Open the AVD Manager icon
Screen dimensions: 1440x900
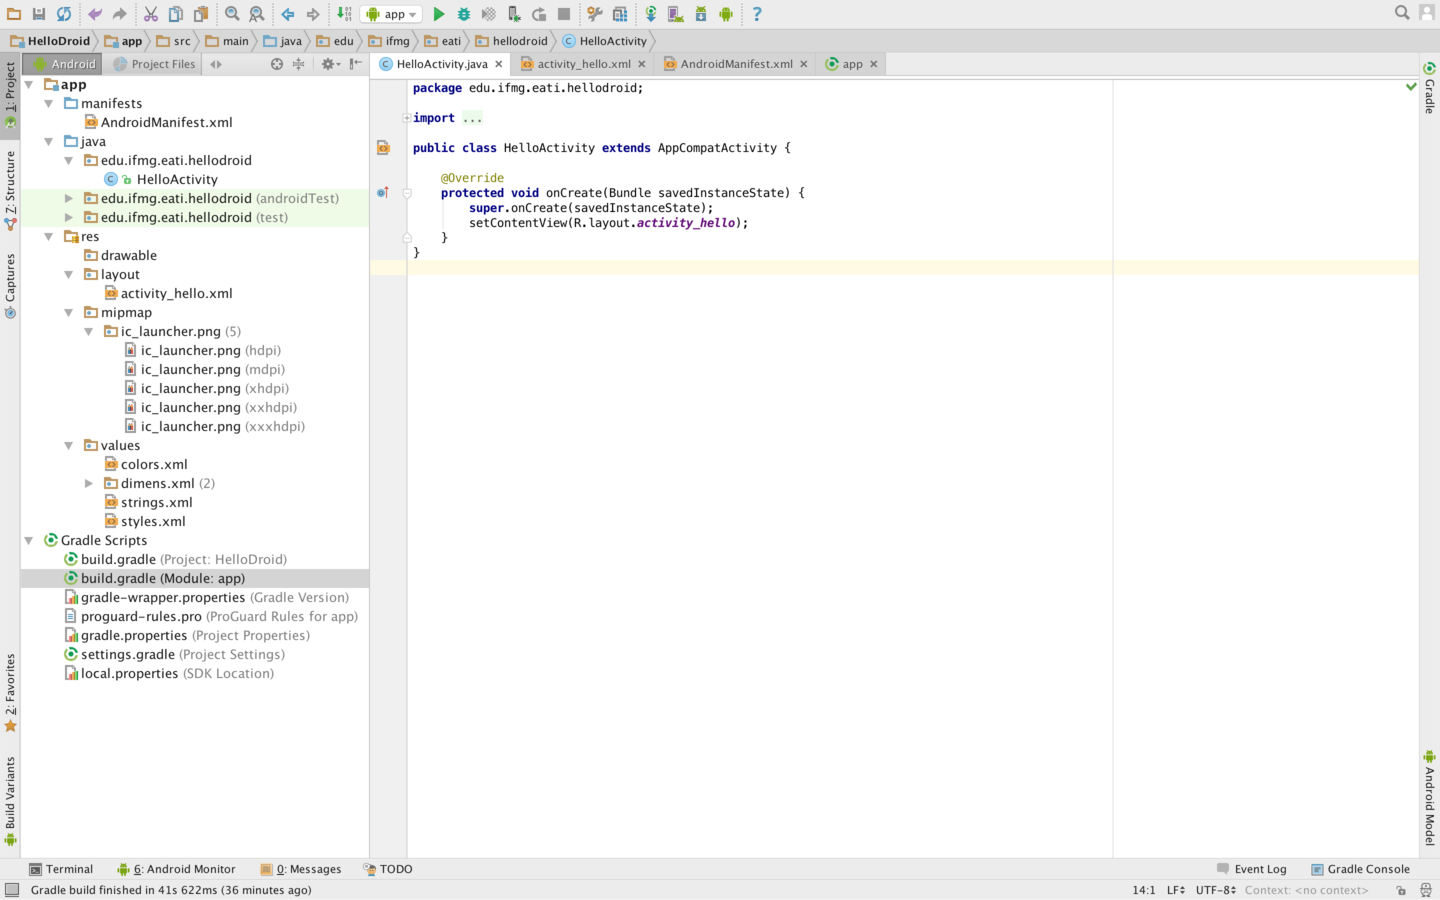click(x=676, y=14)
